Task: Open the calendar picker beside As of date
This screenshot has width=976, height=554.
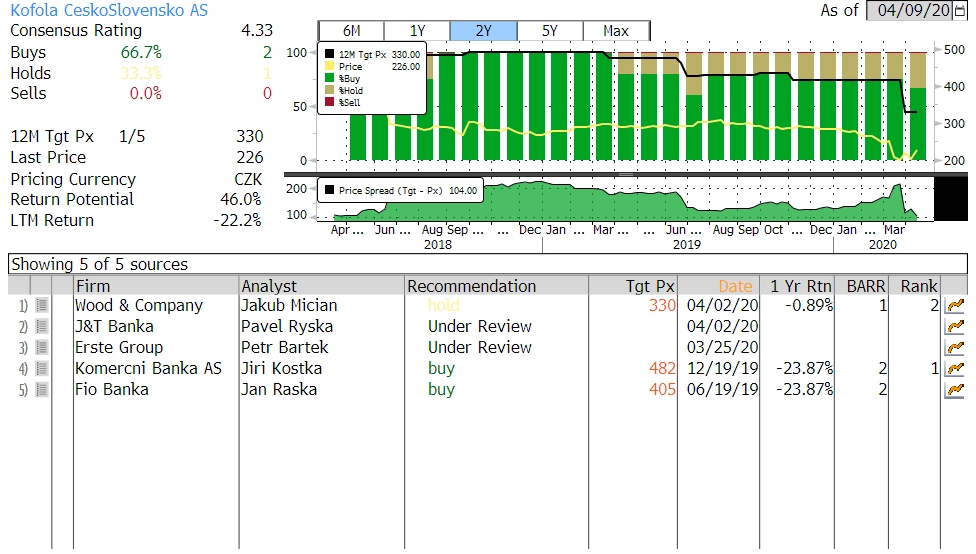Action: pyautogui.click(x=959, y=11)
